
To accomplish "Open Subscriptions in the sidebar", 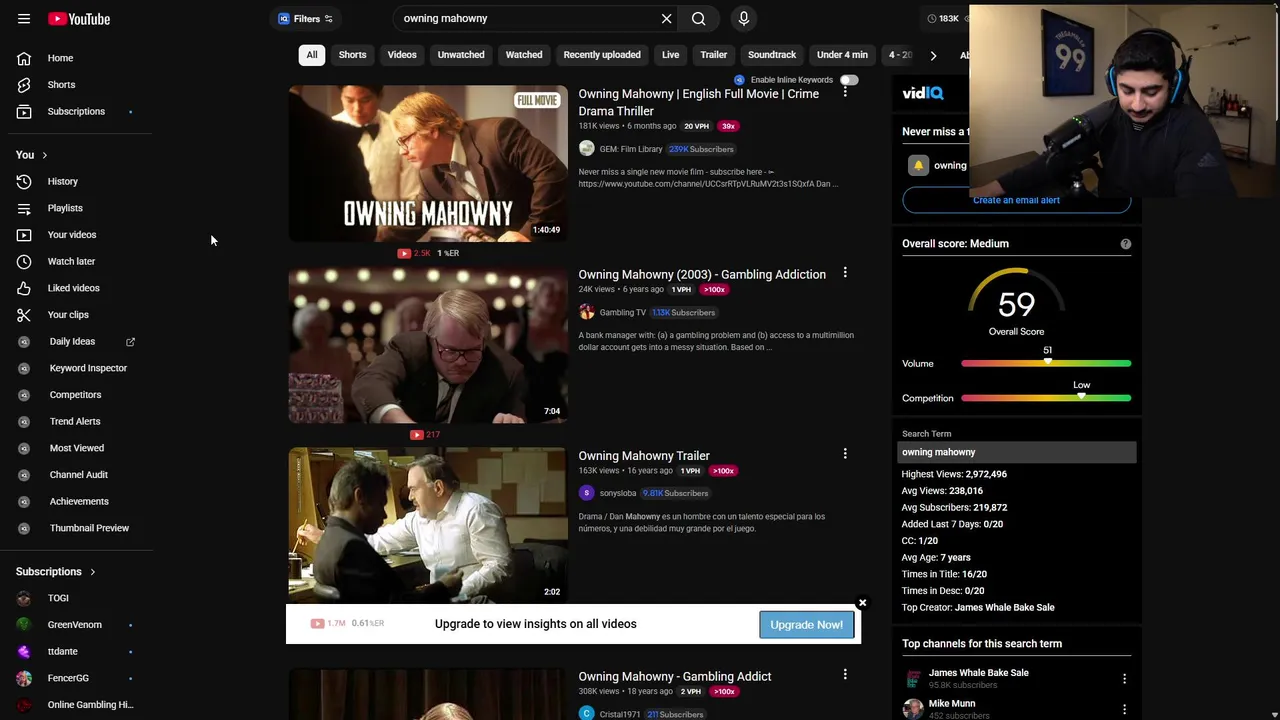I will 76,111.
